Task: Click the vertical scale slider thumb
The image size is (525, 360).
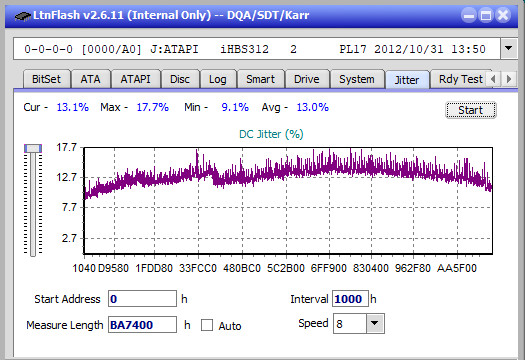Action: click(x=33, y=148)
